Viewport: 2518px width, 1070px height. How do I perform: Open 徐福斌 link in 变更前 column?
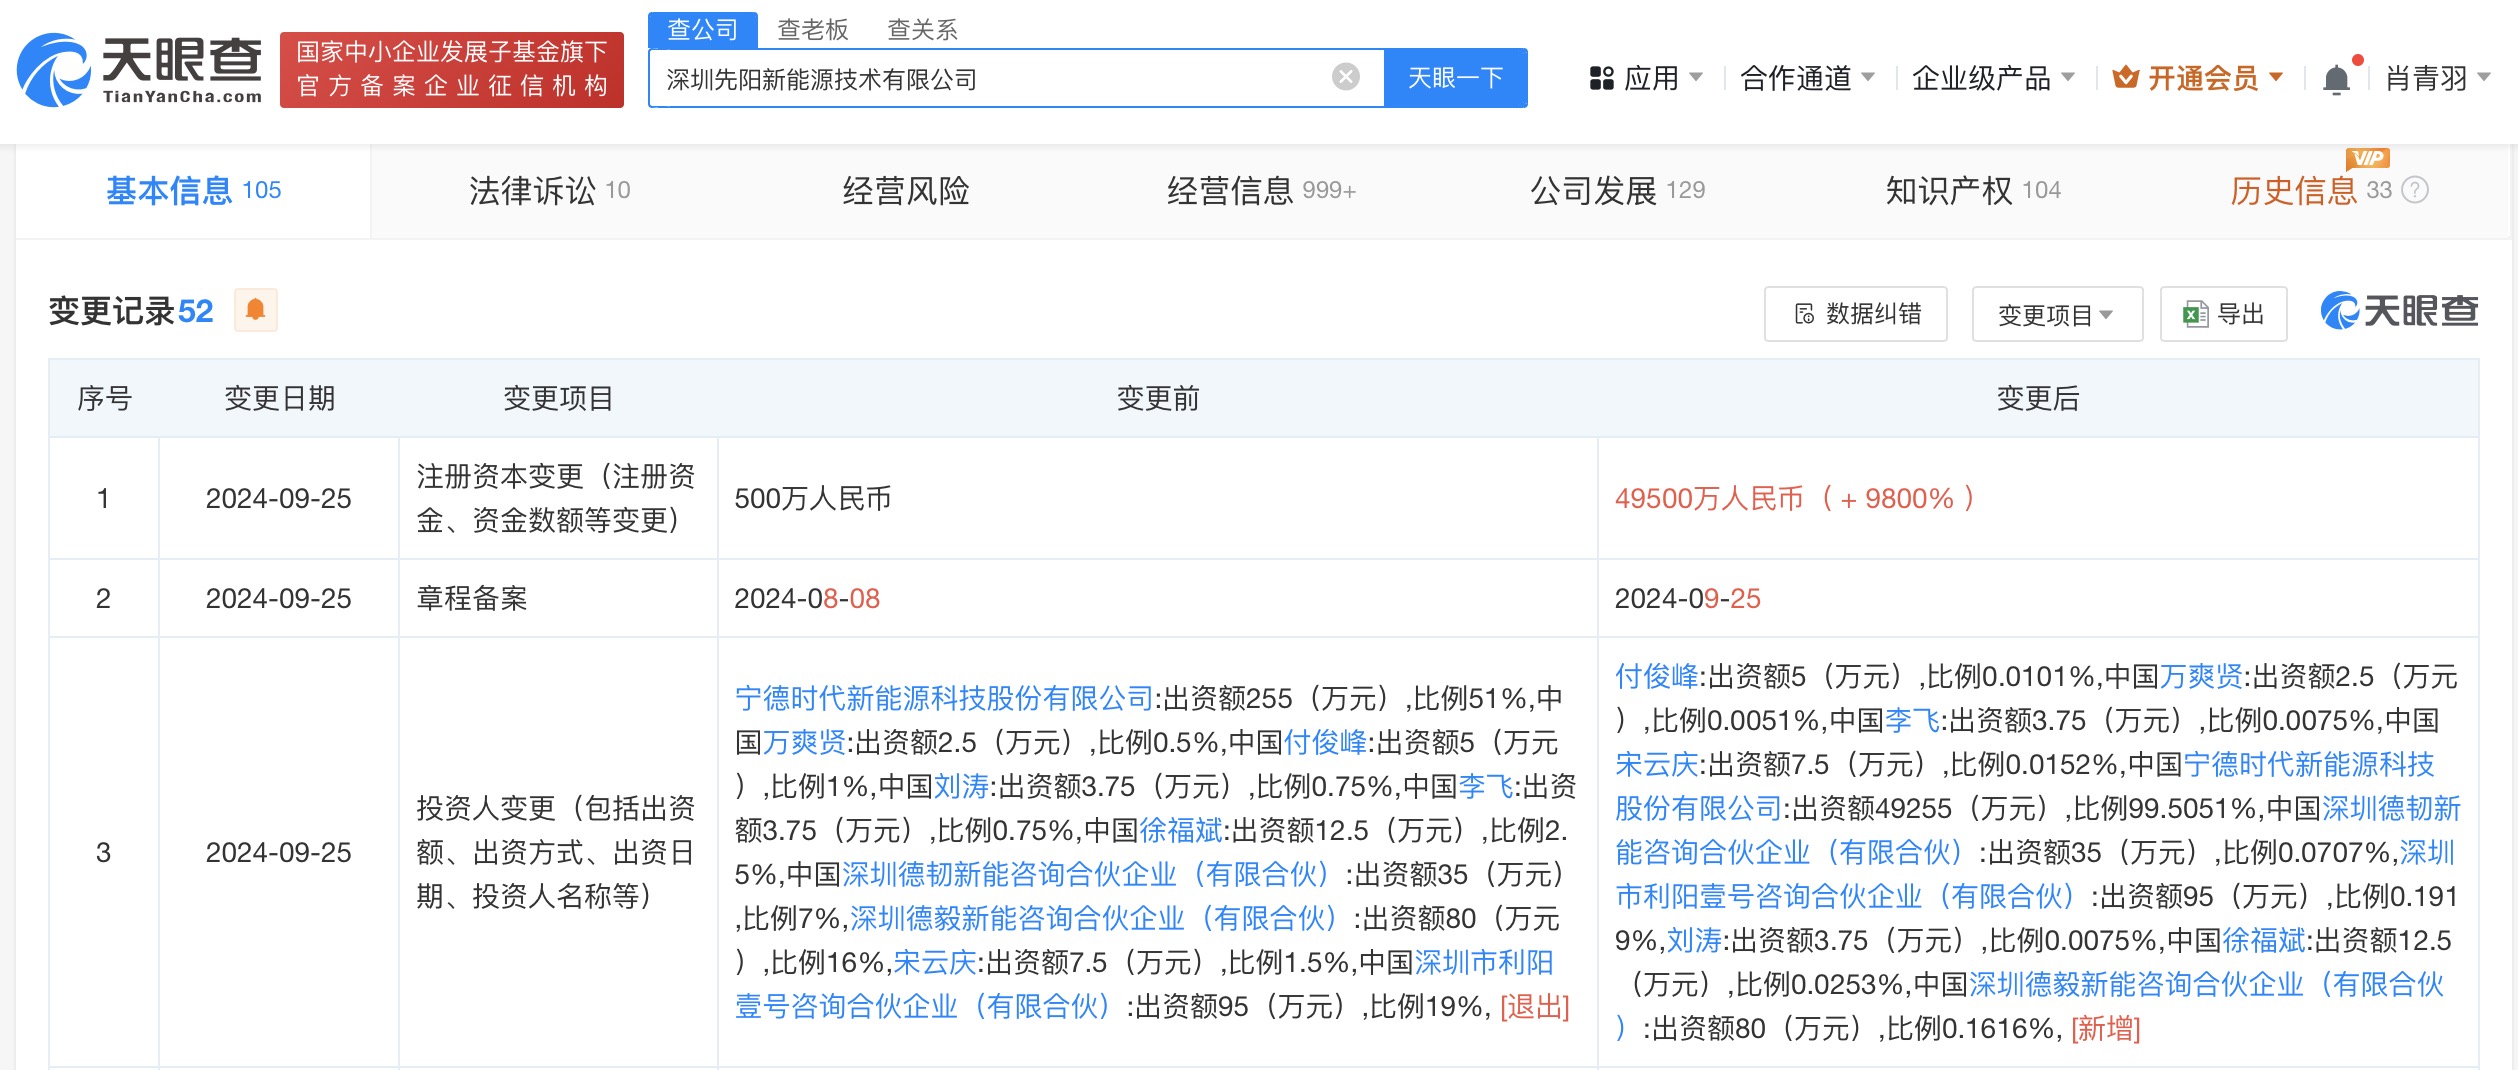coord(1181,830)
